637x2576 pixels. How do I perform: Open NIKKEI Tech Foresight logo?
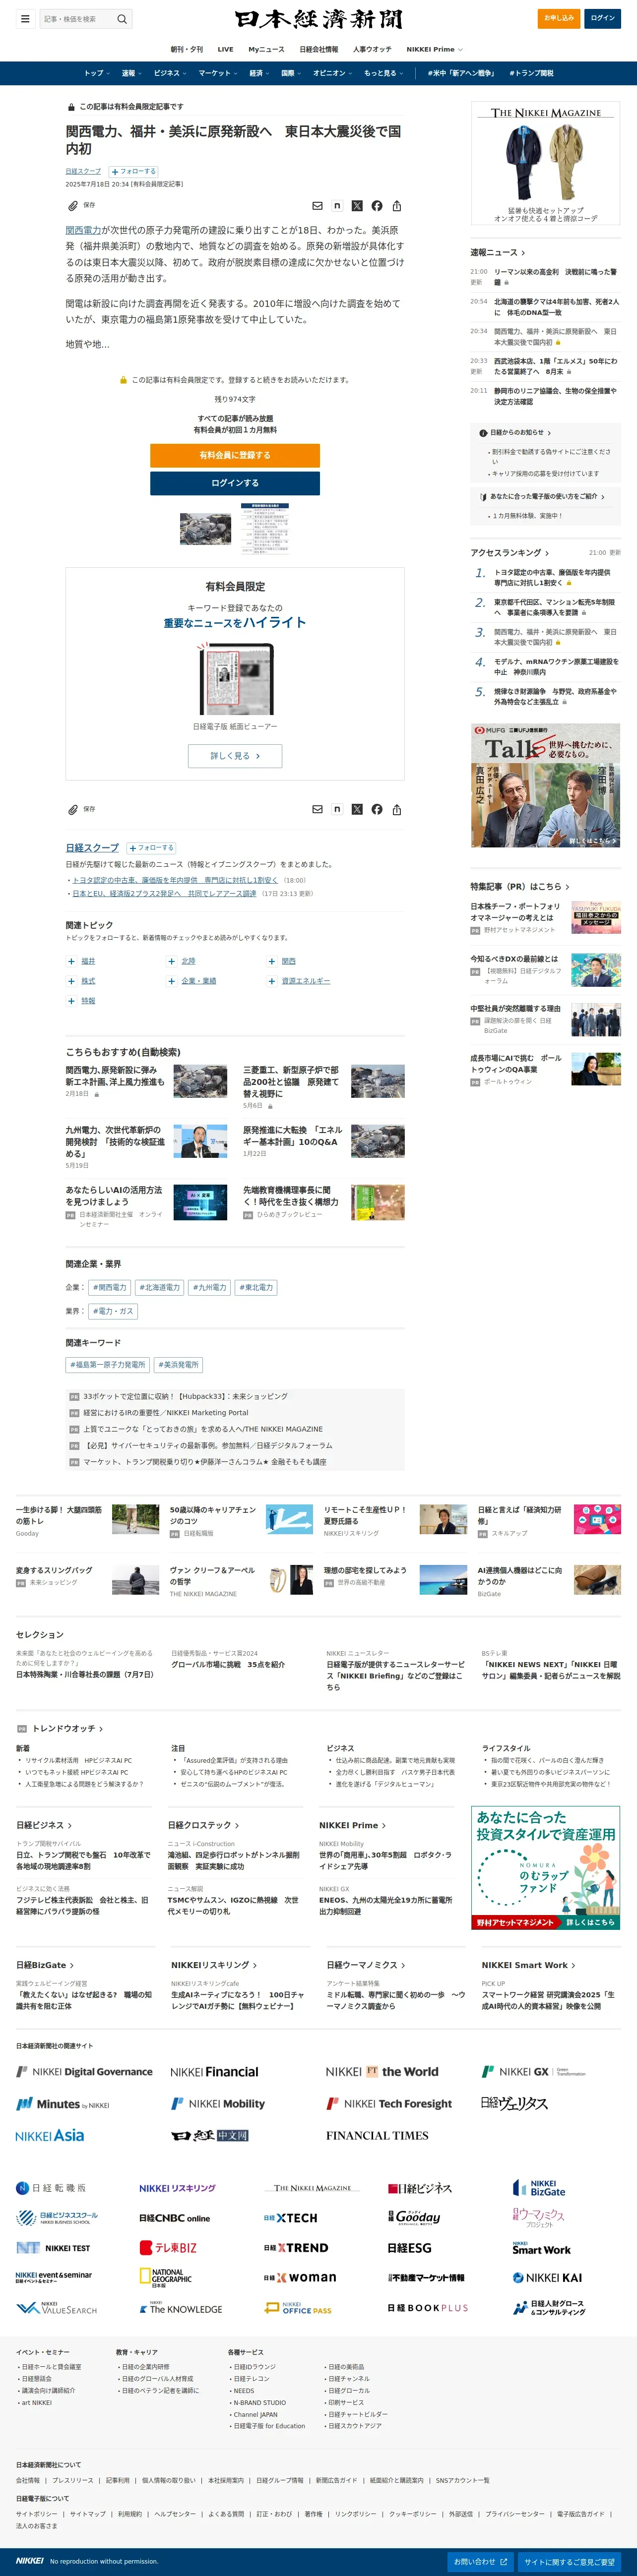tap(389, 2103)
